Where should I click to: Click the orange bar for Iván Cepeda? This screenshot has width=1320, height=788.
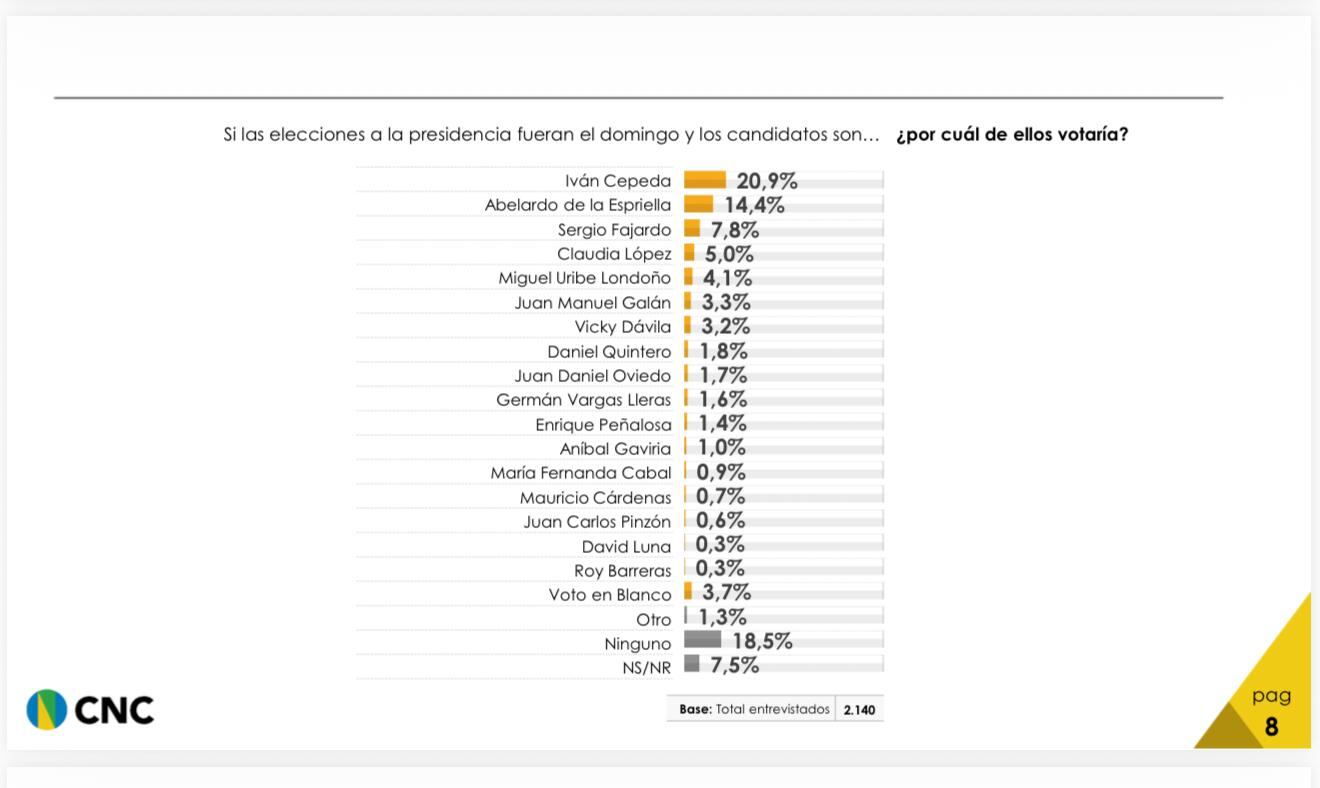[705, 180]
